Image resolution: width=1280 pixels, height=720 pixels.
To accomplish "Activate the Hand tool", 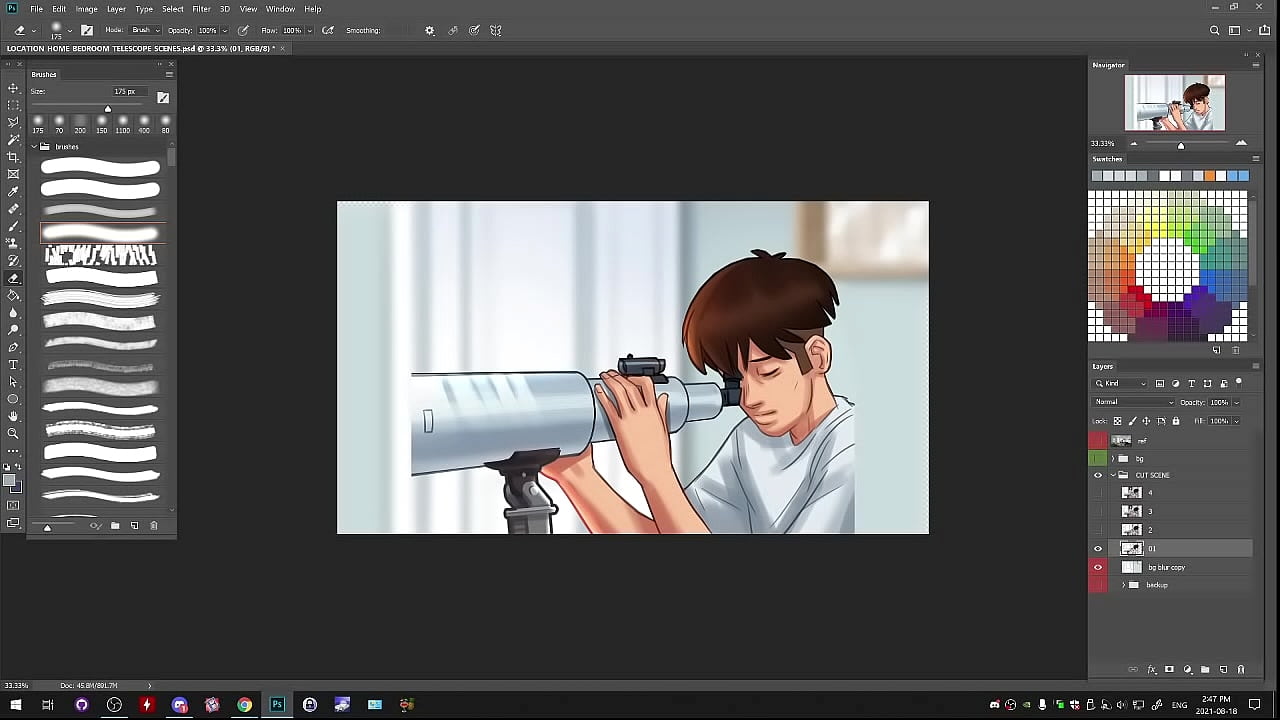I will click(x=13, y=416).
